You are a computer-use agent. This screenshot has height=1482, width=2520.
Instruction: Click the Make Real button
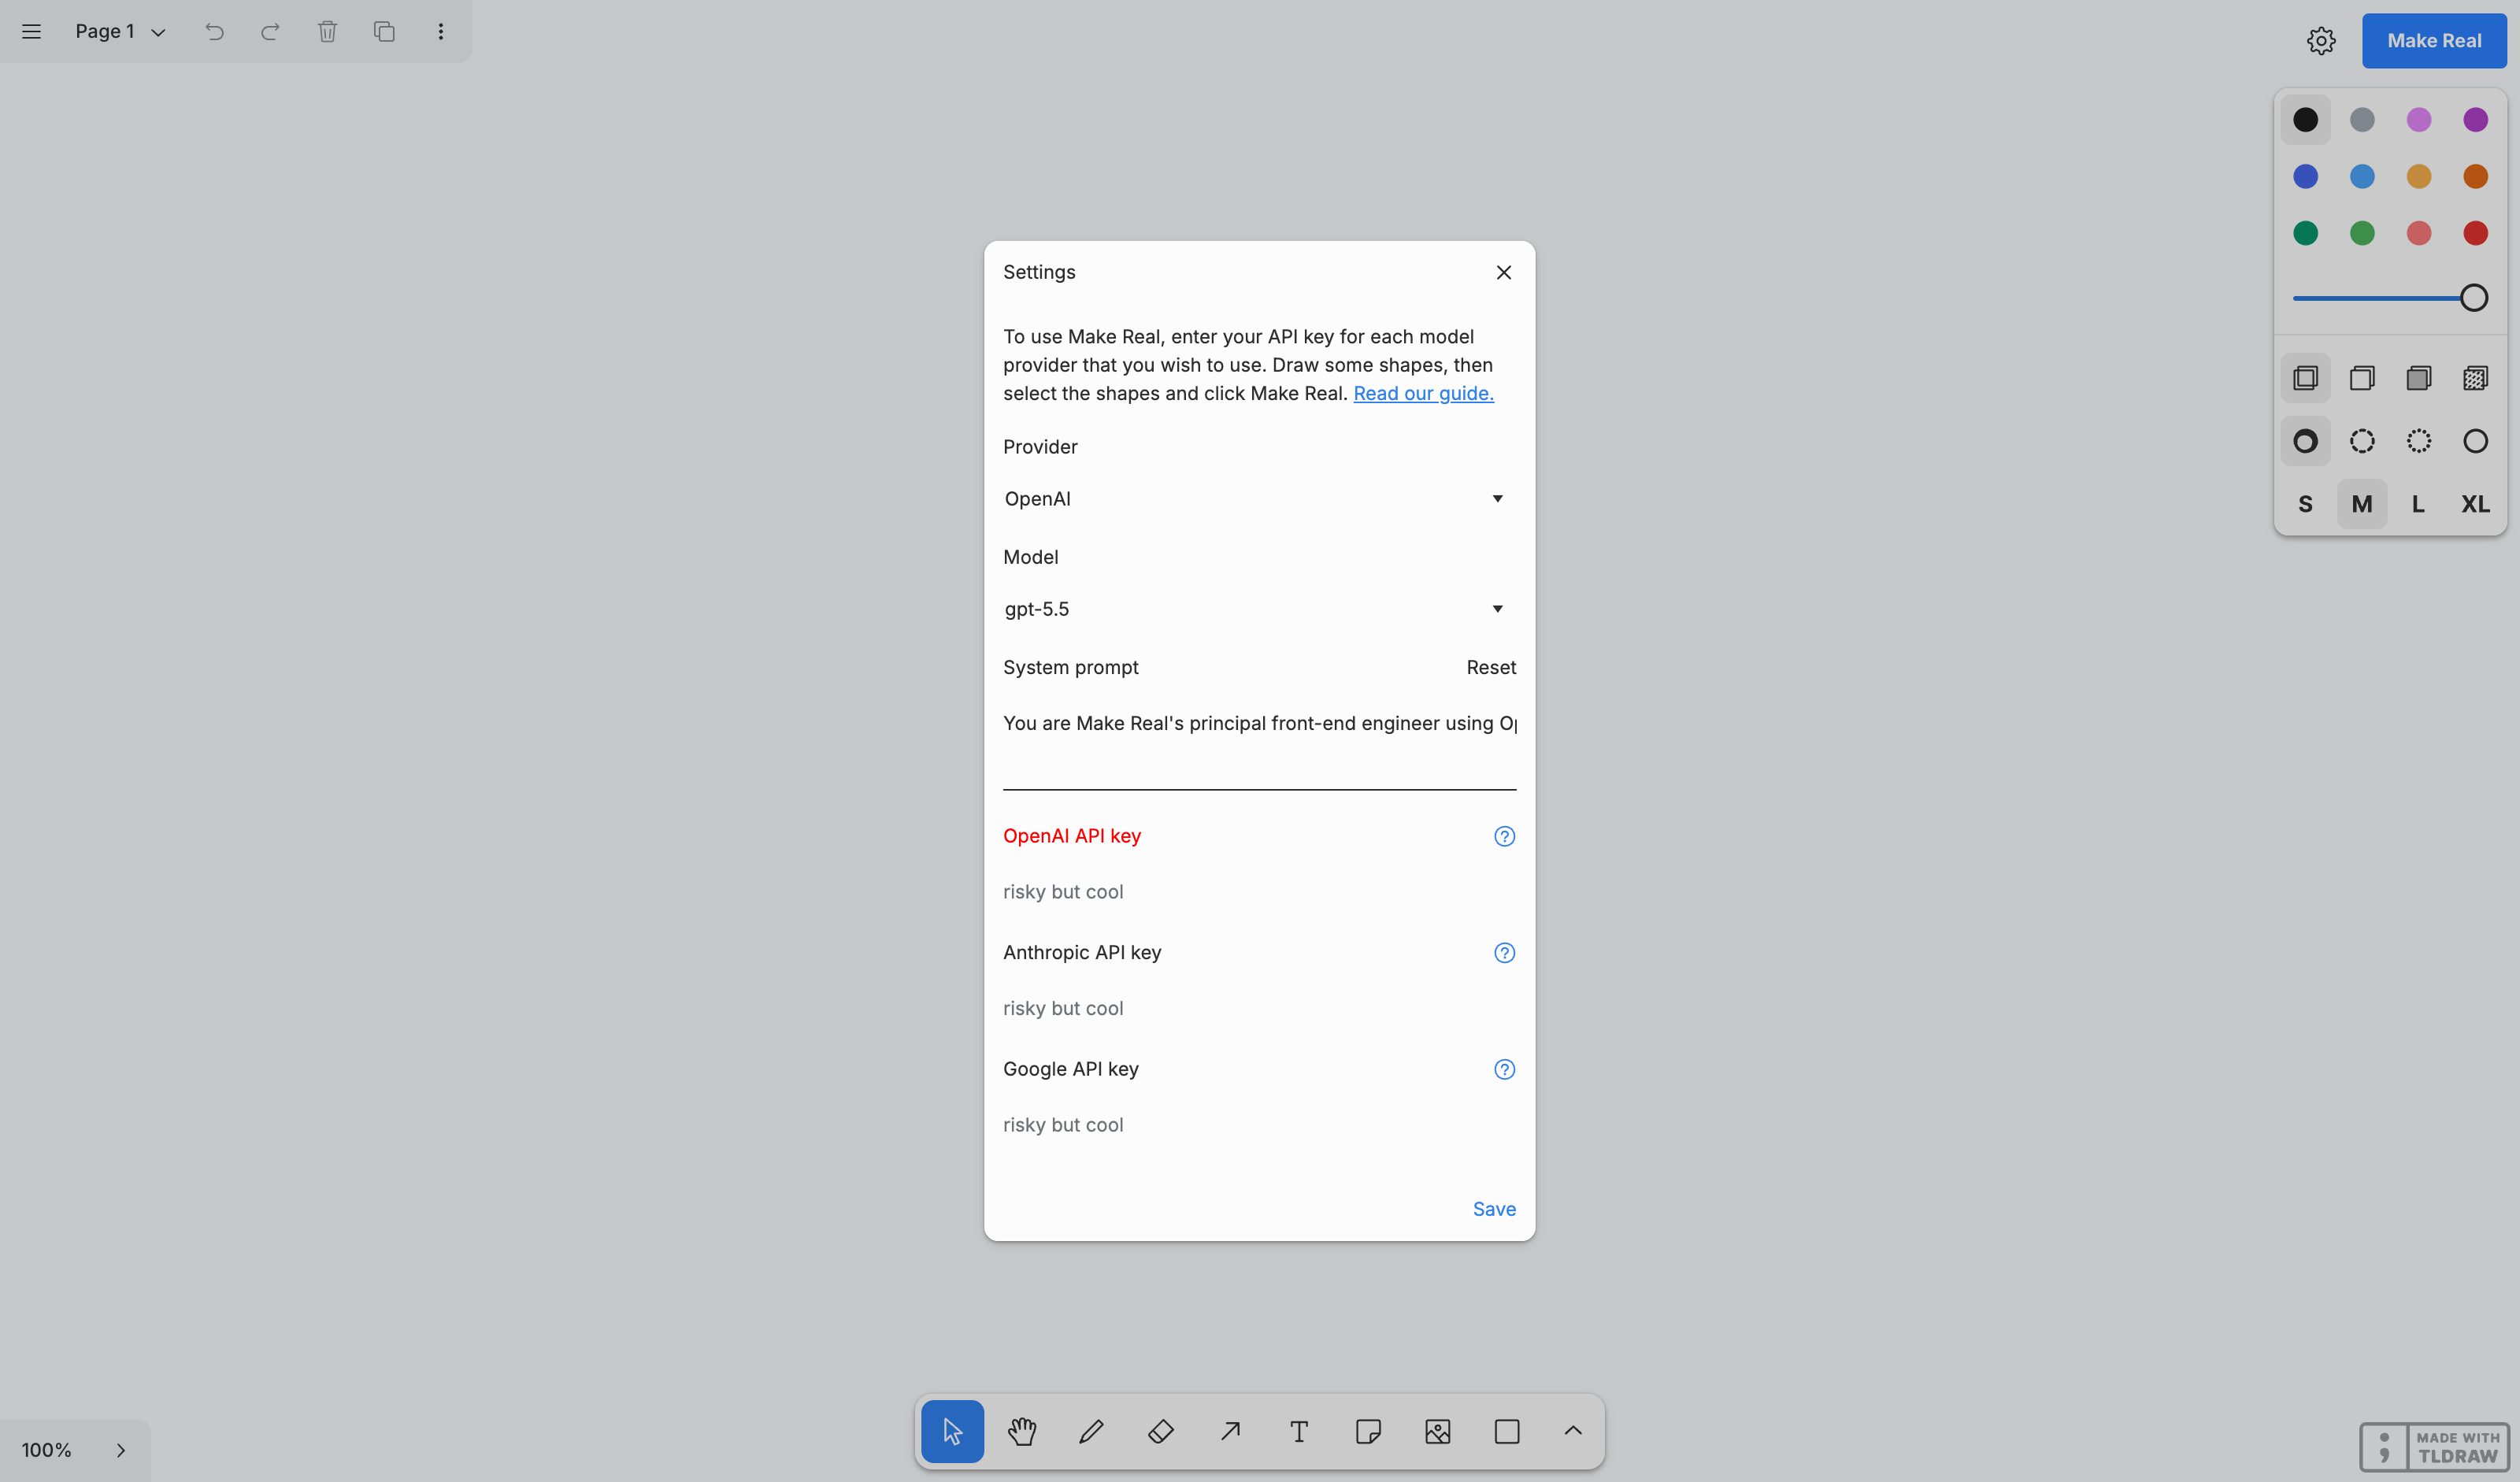tap(2434, 41)
